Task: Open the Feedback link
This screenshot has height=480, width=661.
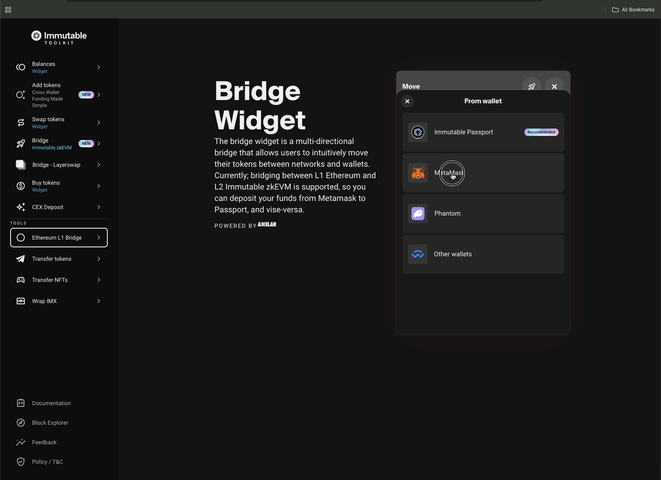Action: [x=44, y=442]
